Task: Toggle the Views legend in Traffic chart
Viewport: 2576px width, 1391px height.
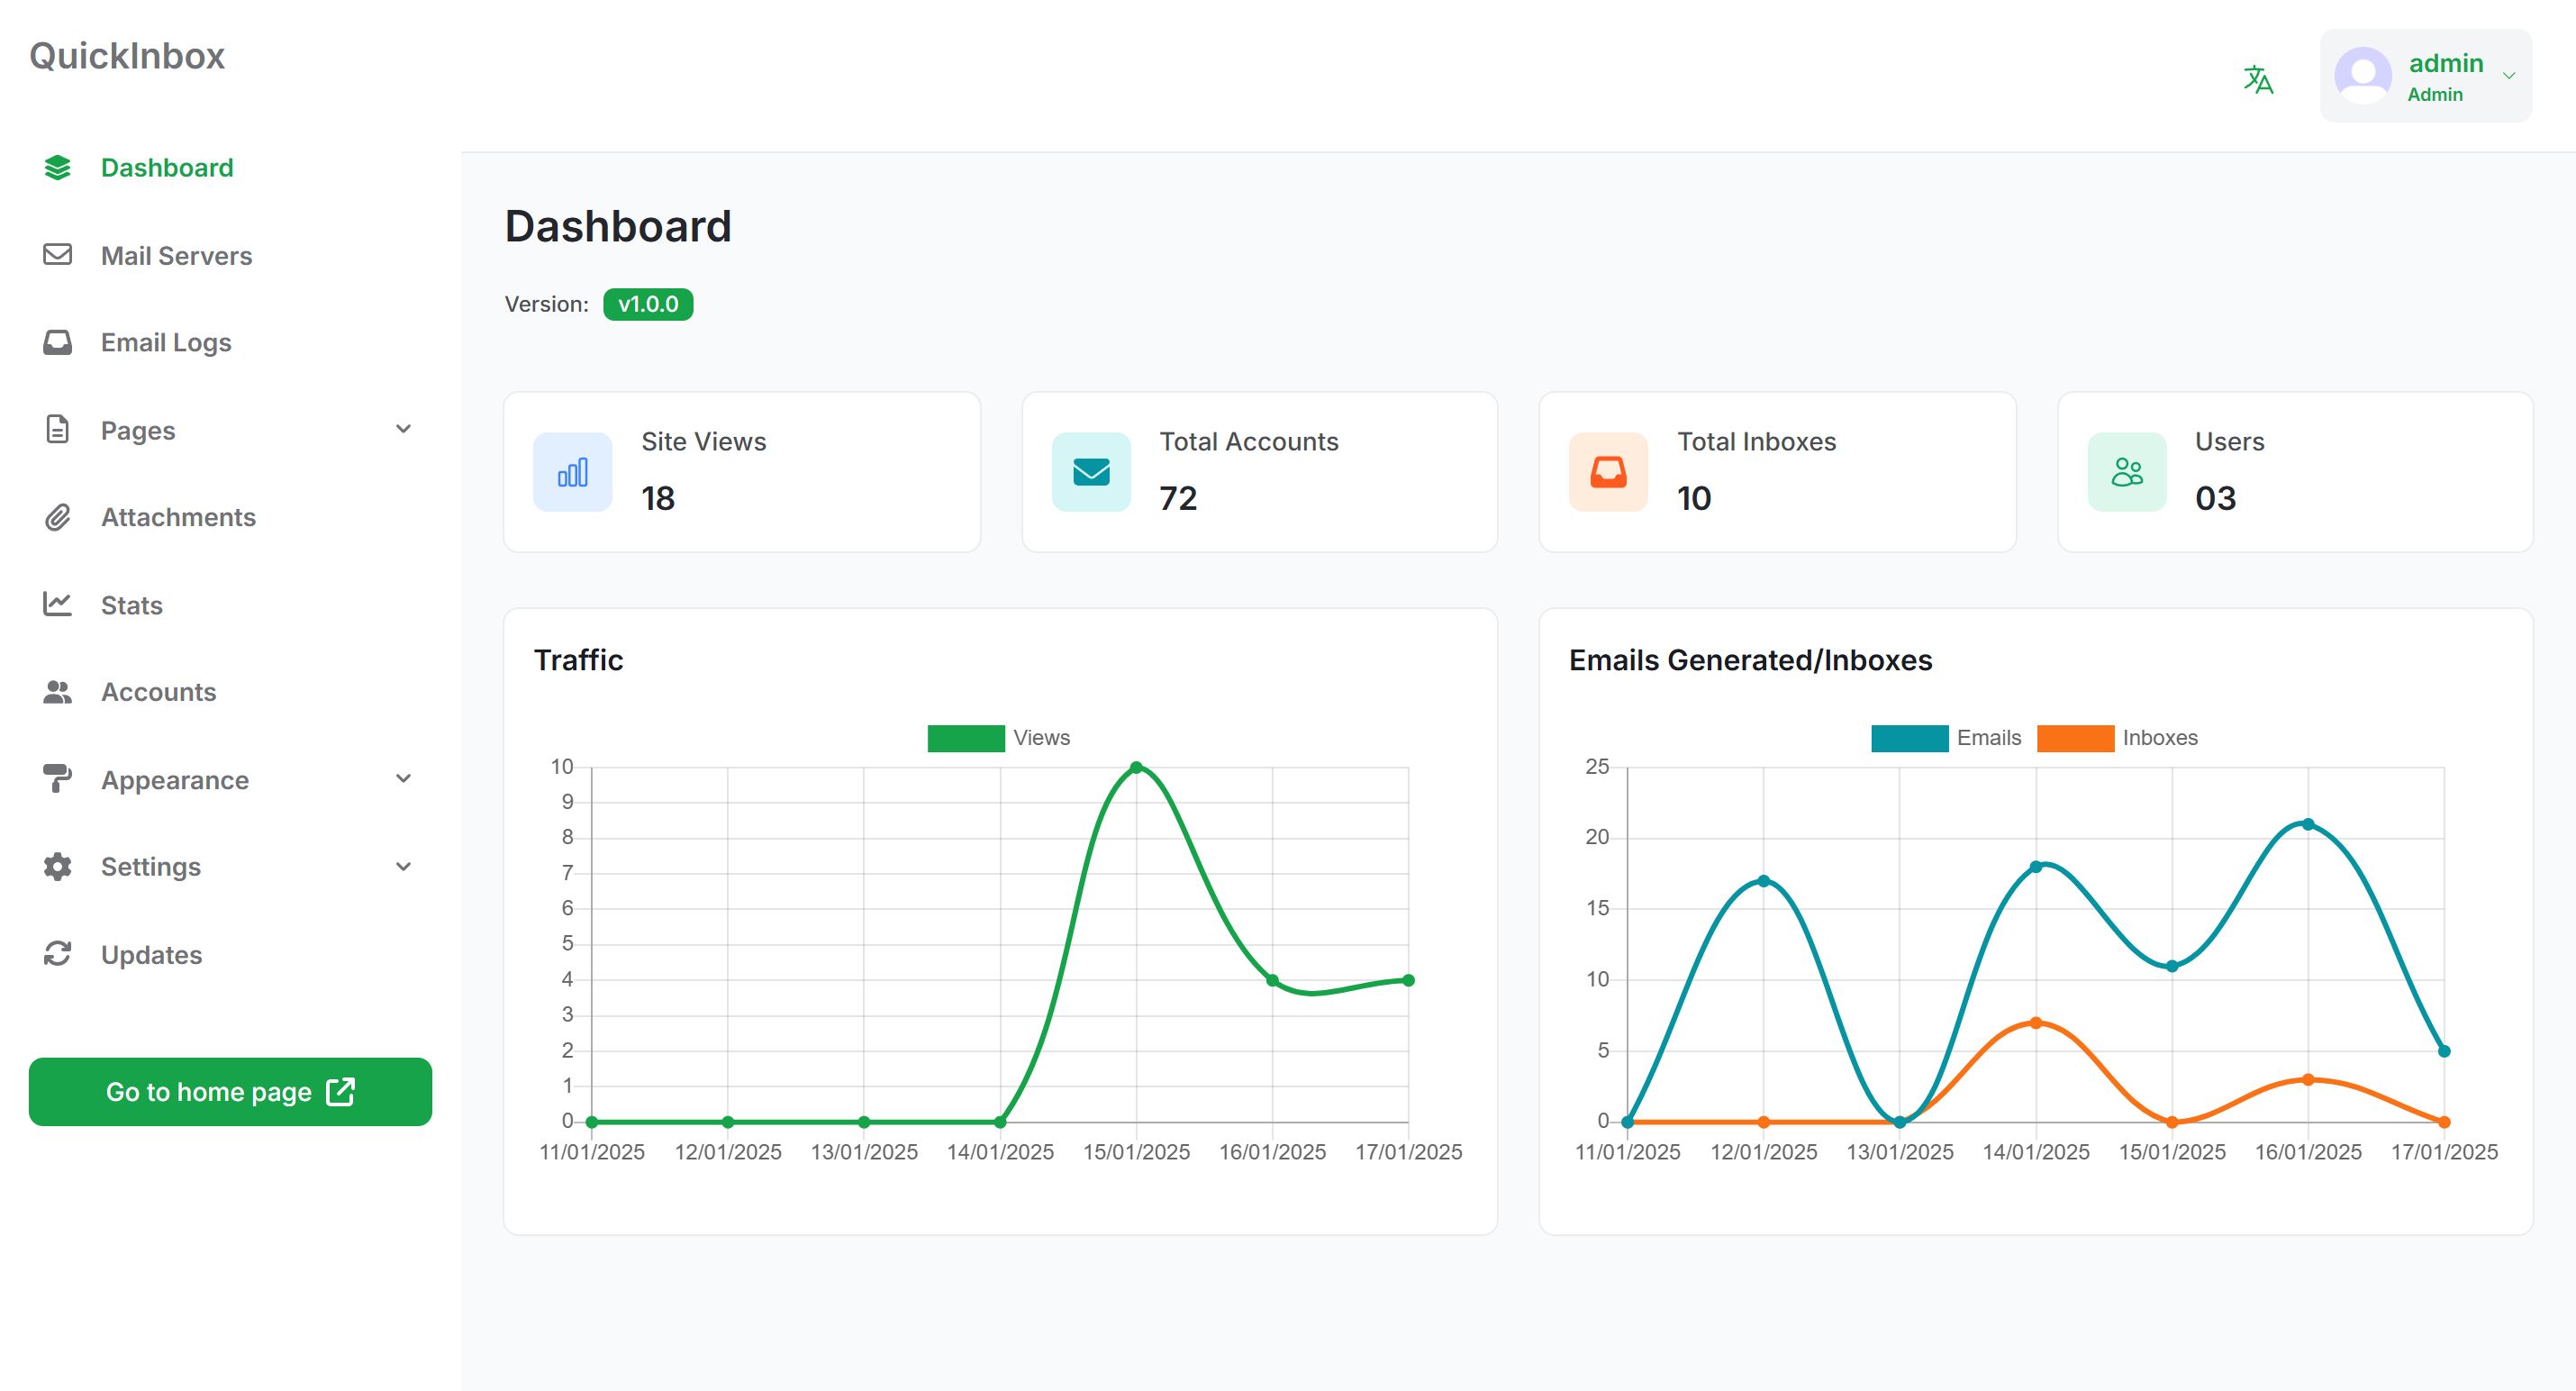Action: 1040,738
